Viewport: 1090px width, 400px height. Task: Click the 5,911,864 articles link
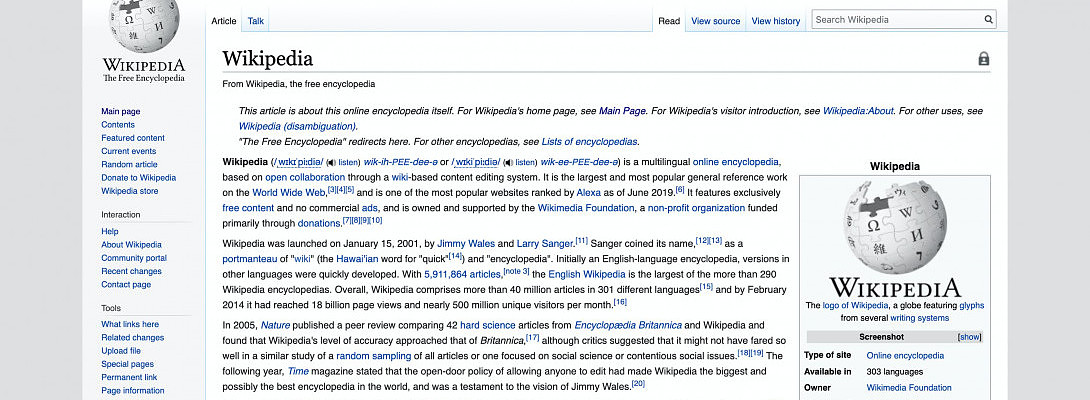coord(462,274)
